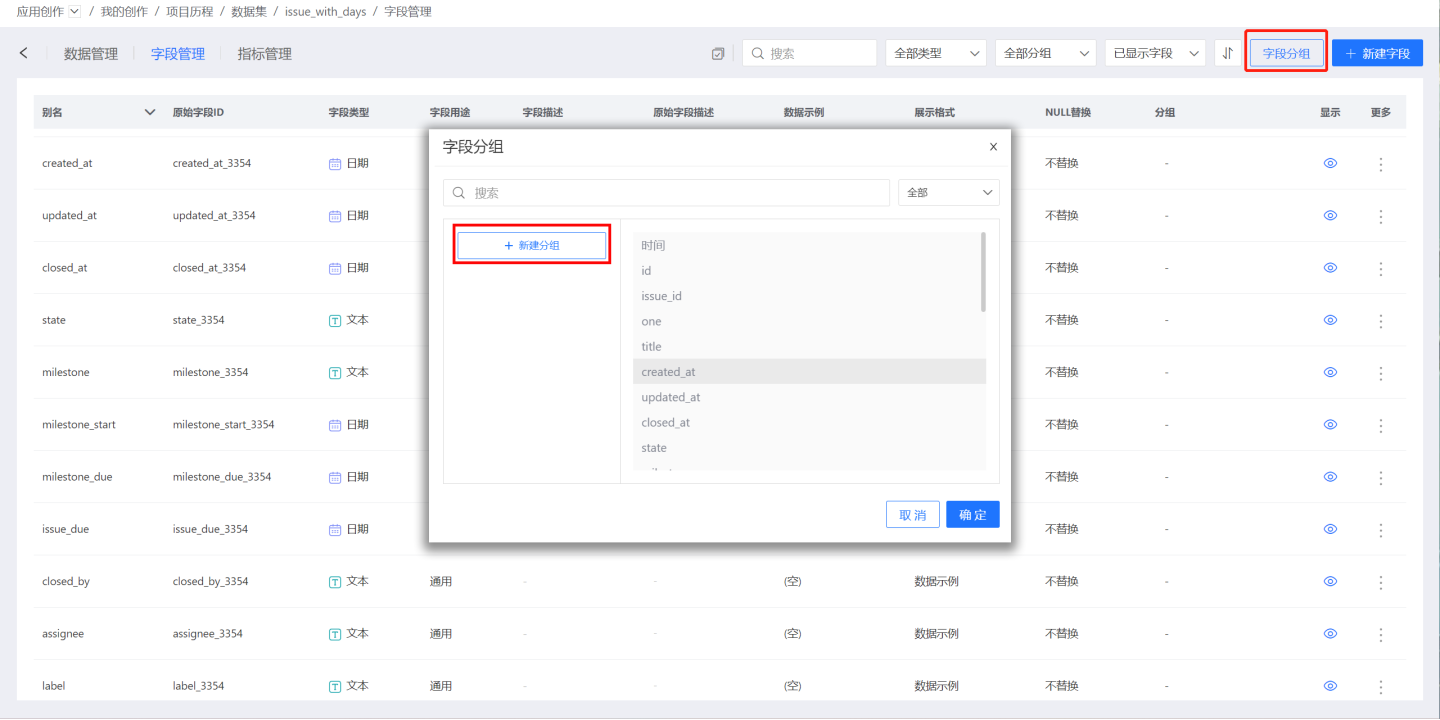Open the 全部类型 dropdown

point(935,53)
